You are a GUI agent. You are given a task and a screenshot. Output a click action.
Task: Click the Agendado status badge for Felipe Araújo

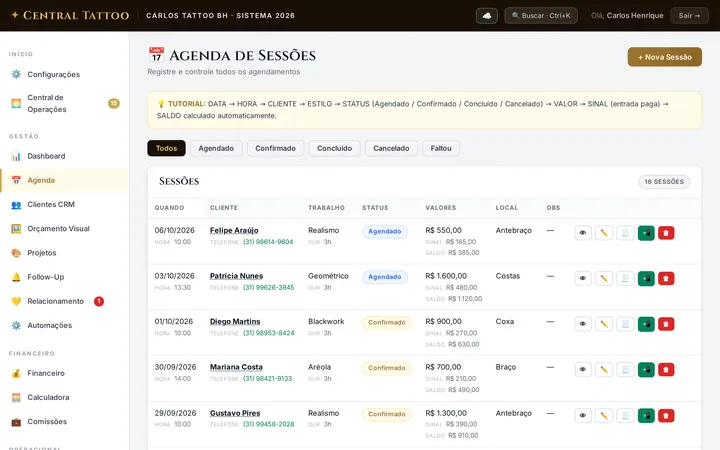[385, 231]
